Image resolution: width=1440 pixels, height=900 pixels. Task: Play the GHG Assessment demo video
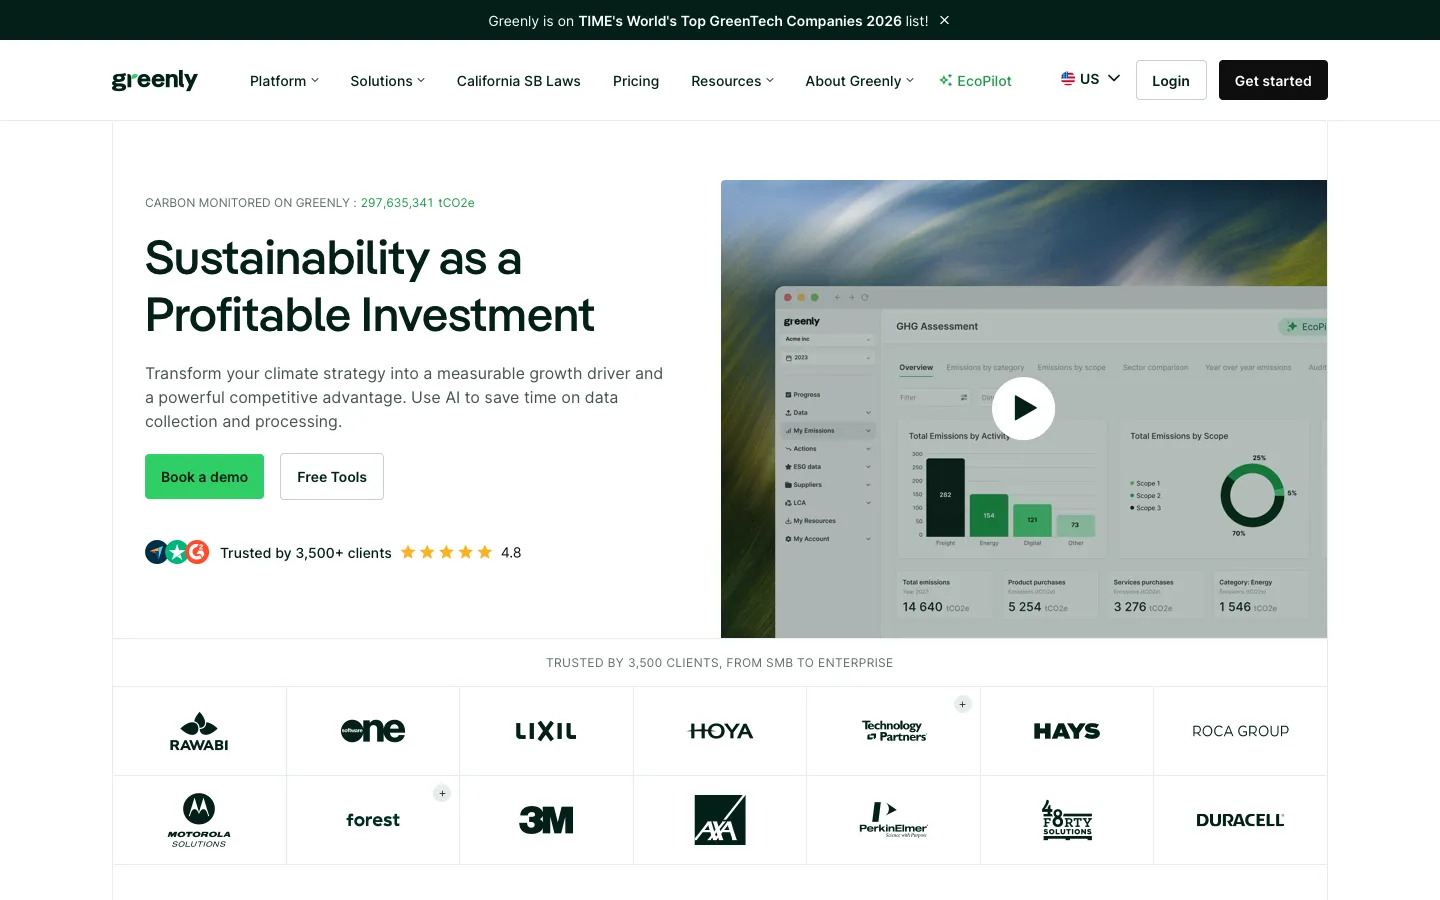coord(1023,408)
